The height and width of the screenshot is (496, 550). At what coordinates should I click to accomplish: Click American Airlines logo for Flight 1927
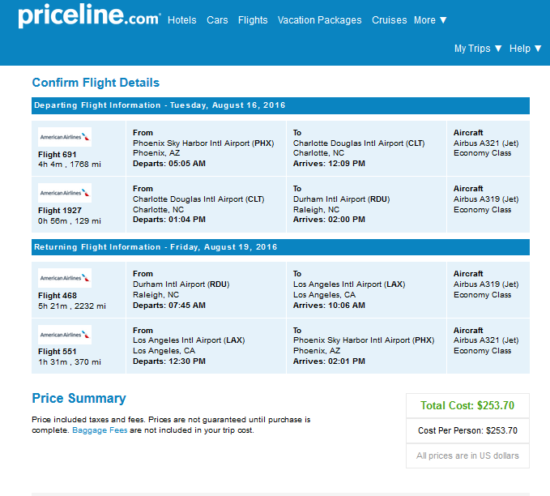(65, 193)
